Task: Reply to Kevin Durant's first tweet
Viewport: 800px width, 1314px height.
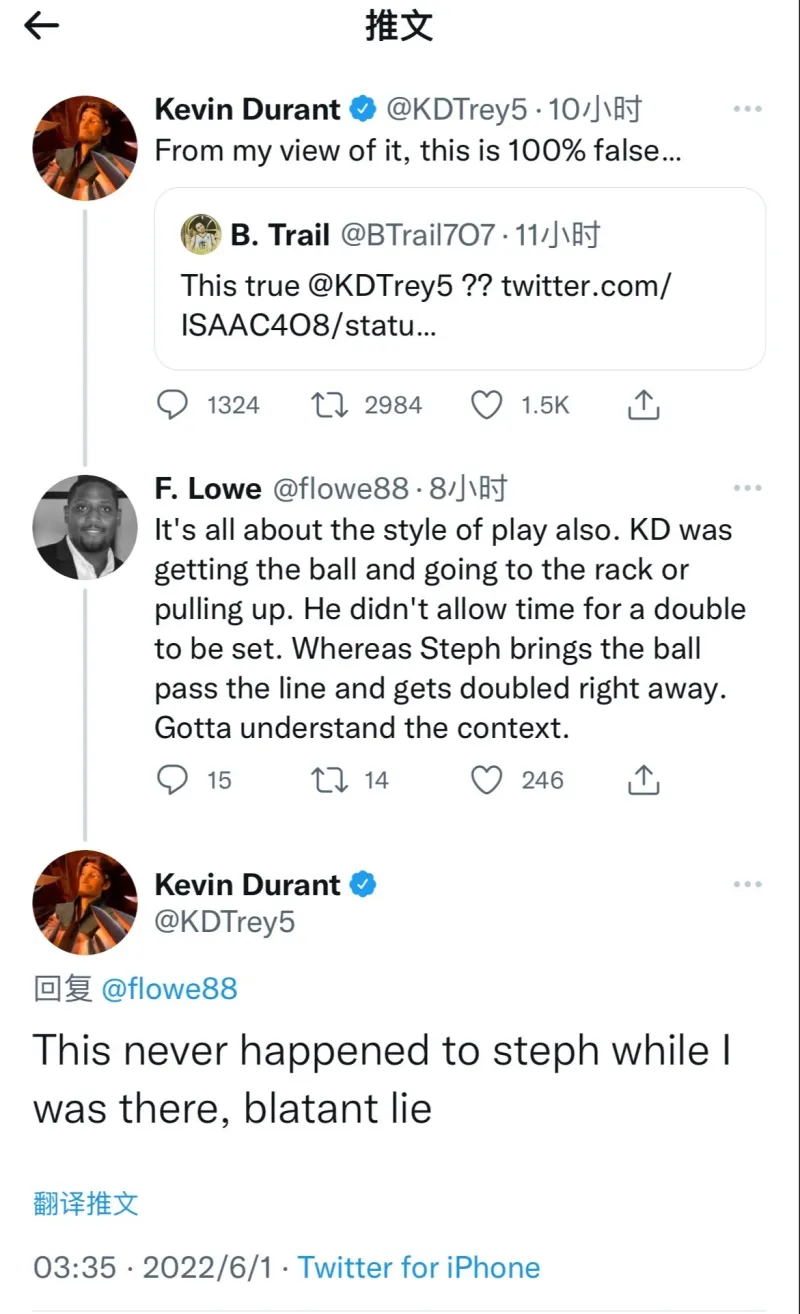Action: 174,405
